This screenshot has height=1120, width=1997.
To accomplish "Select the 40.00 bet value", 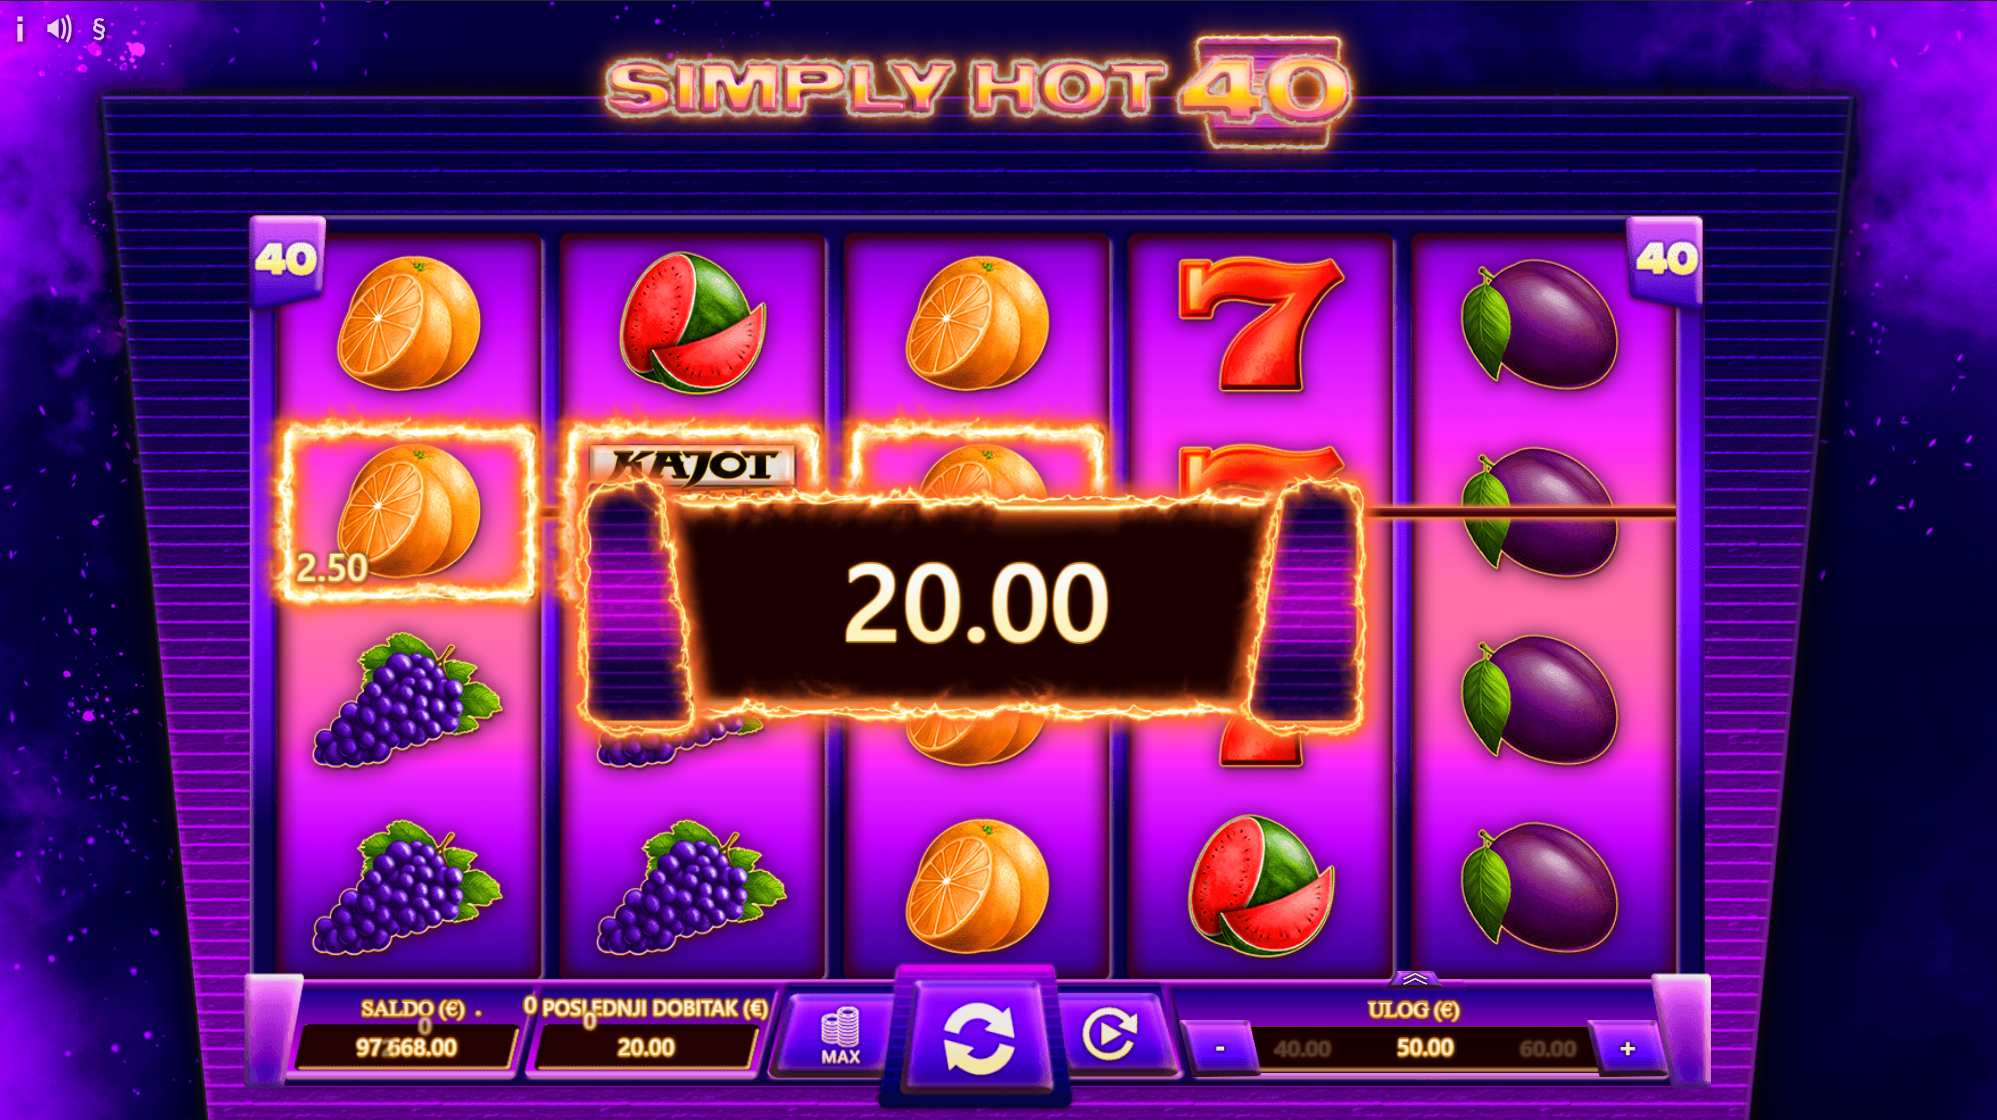I will click(1302, 1048).
